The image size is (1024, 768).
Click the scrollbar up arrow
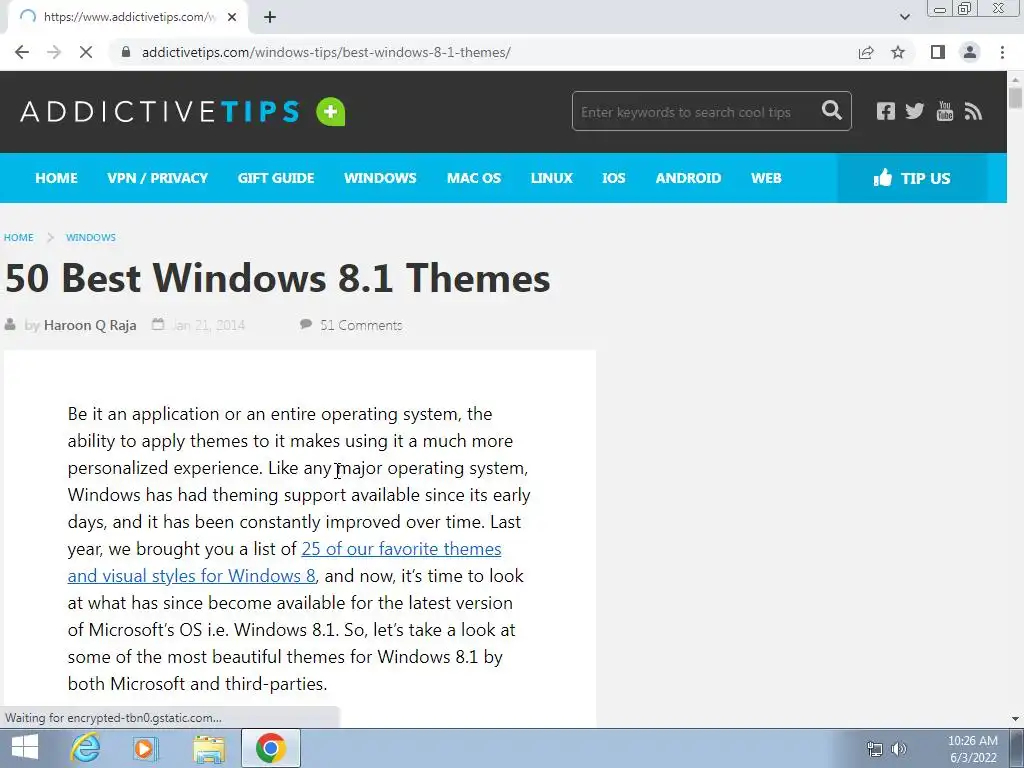(1015, 80)
